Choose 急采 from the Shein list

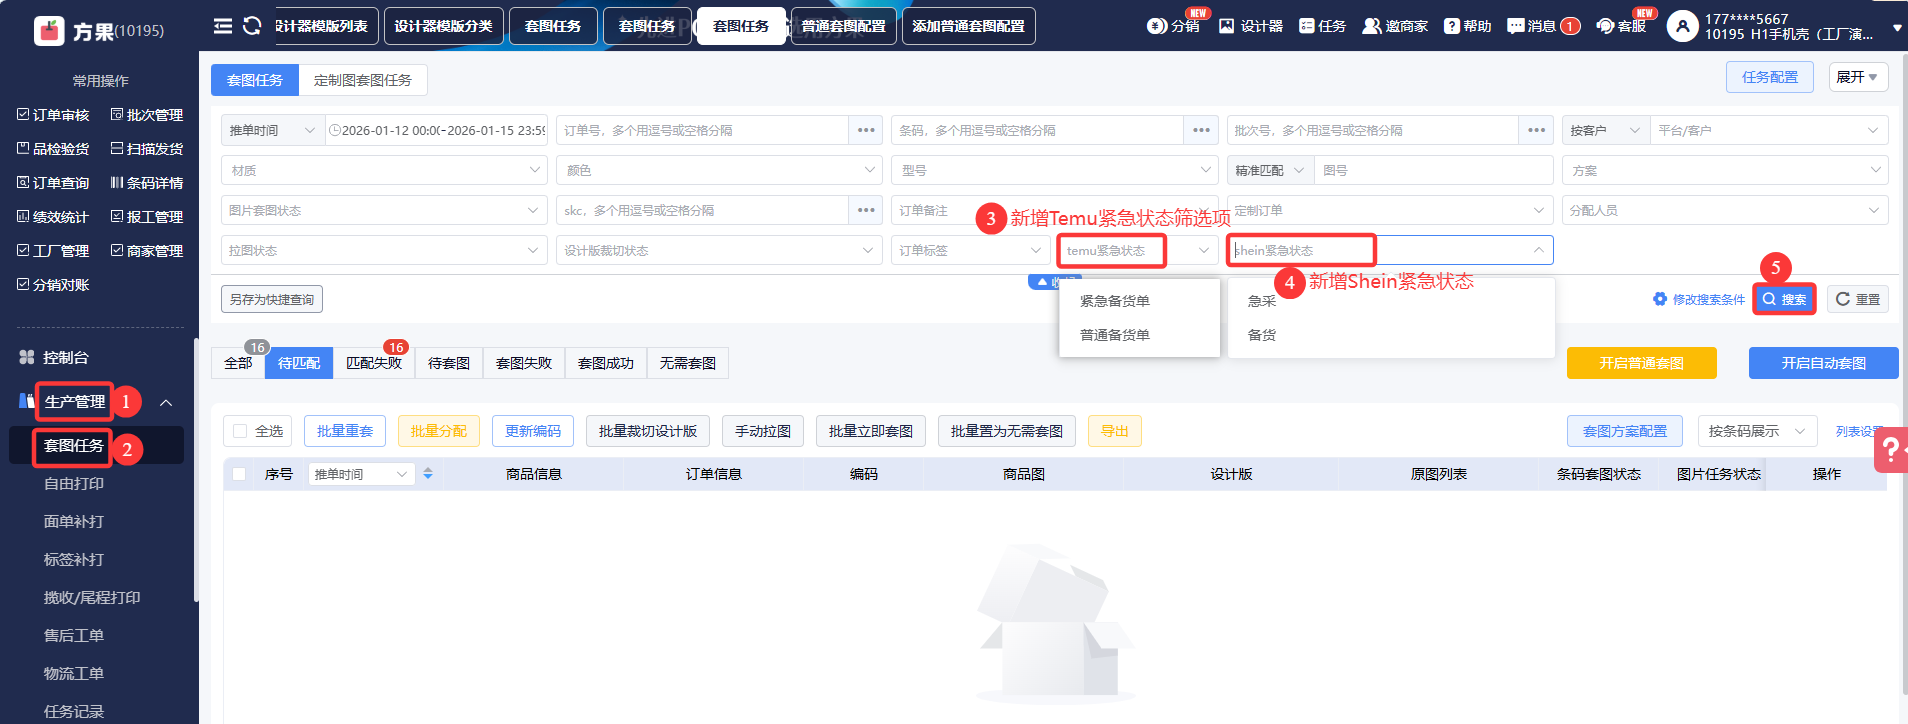pos(1262,301)
